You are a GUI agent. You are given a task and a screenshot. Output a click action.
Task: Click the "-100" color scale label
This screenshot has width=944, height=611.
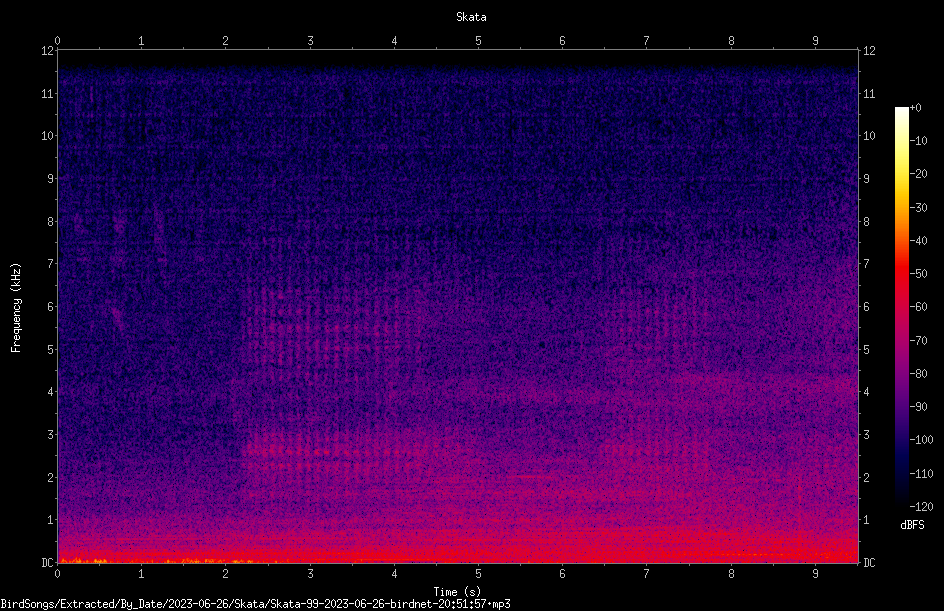tap(921, 440)
